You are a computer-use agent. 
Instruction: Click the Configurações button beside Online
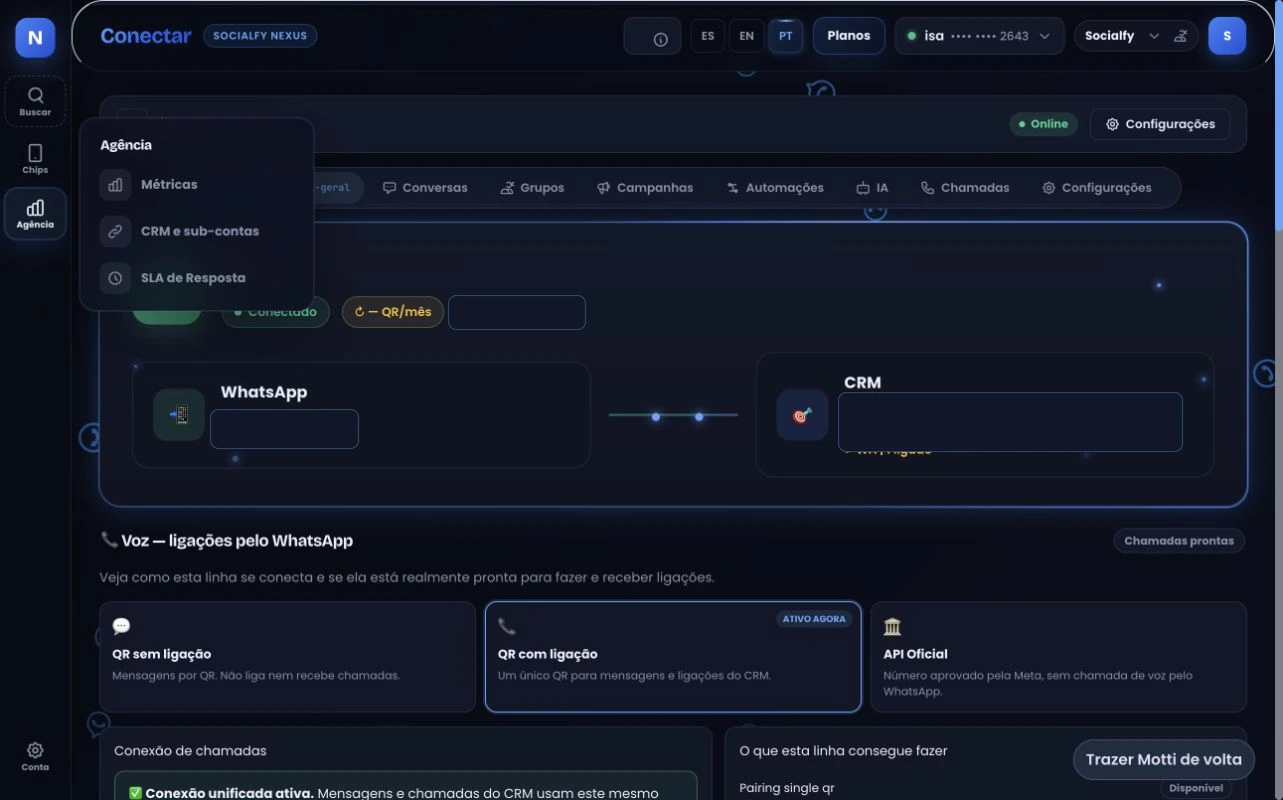1160,124
